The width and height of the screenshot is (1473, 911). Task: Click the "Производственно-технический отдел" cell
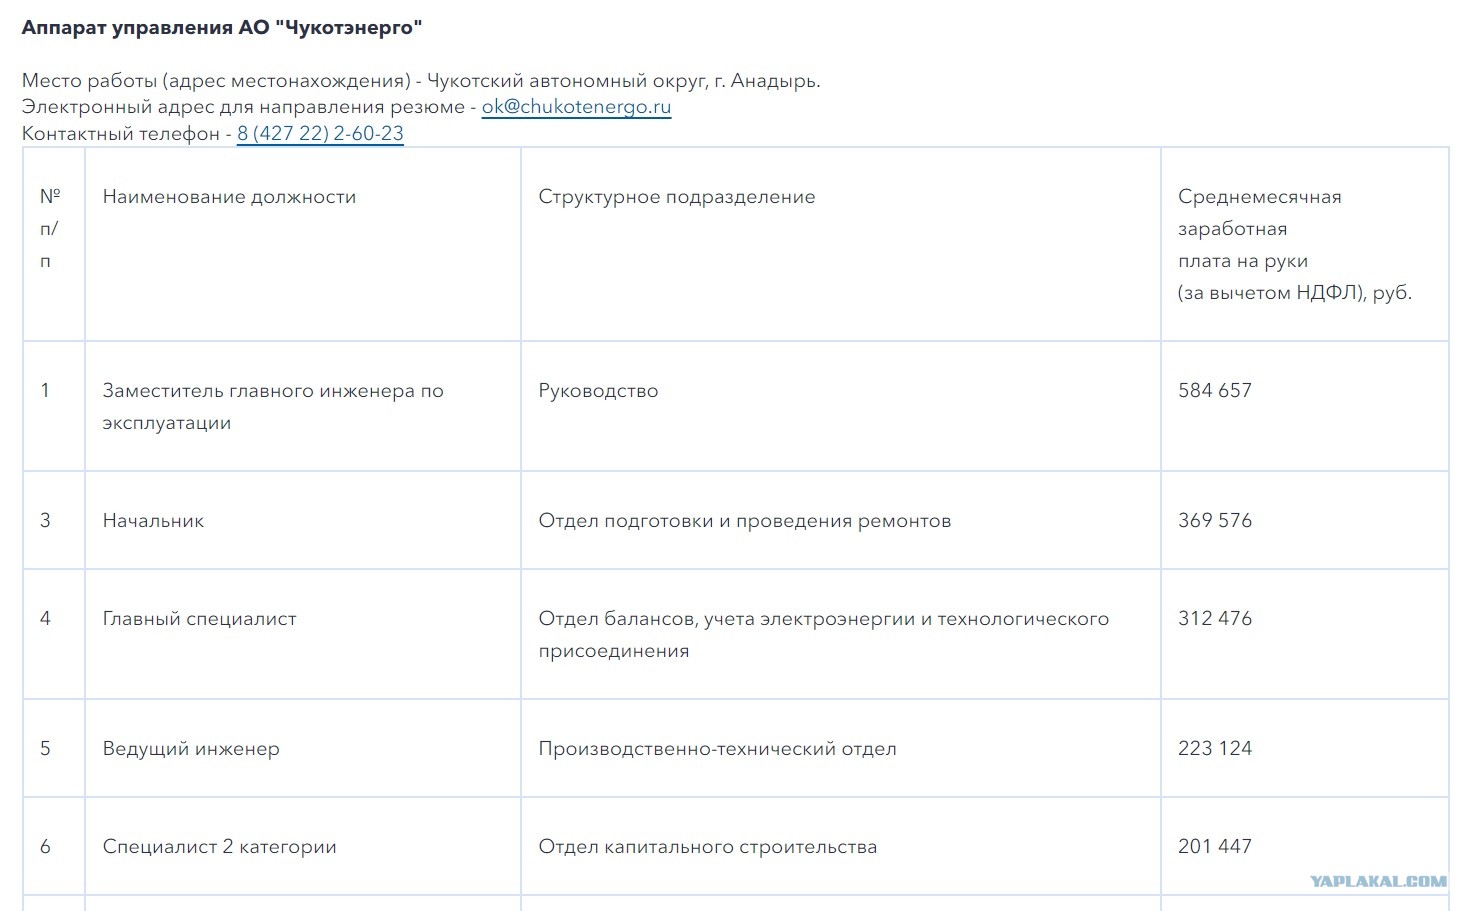pos(717,749)
